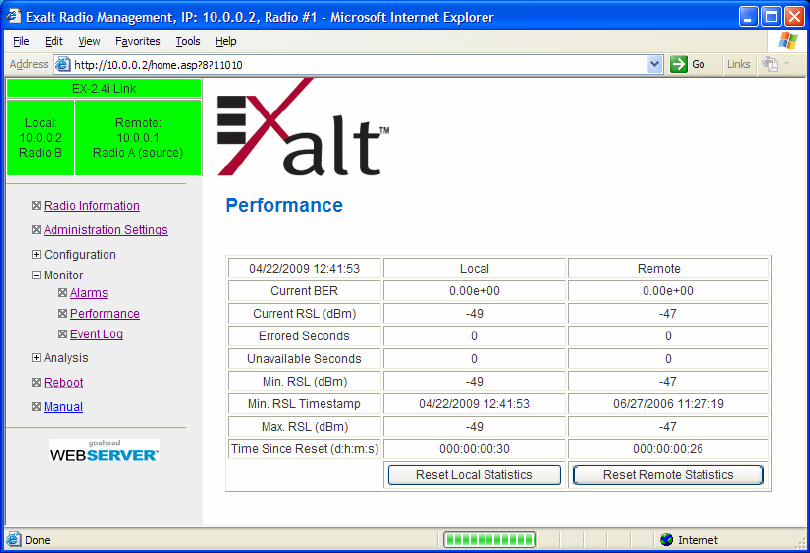Click the Internet zone globe icon

(666, 540)
